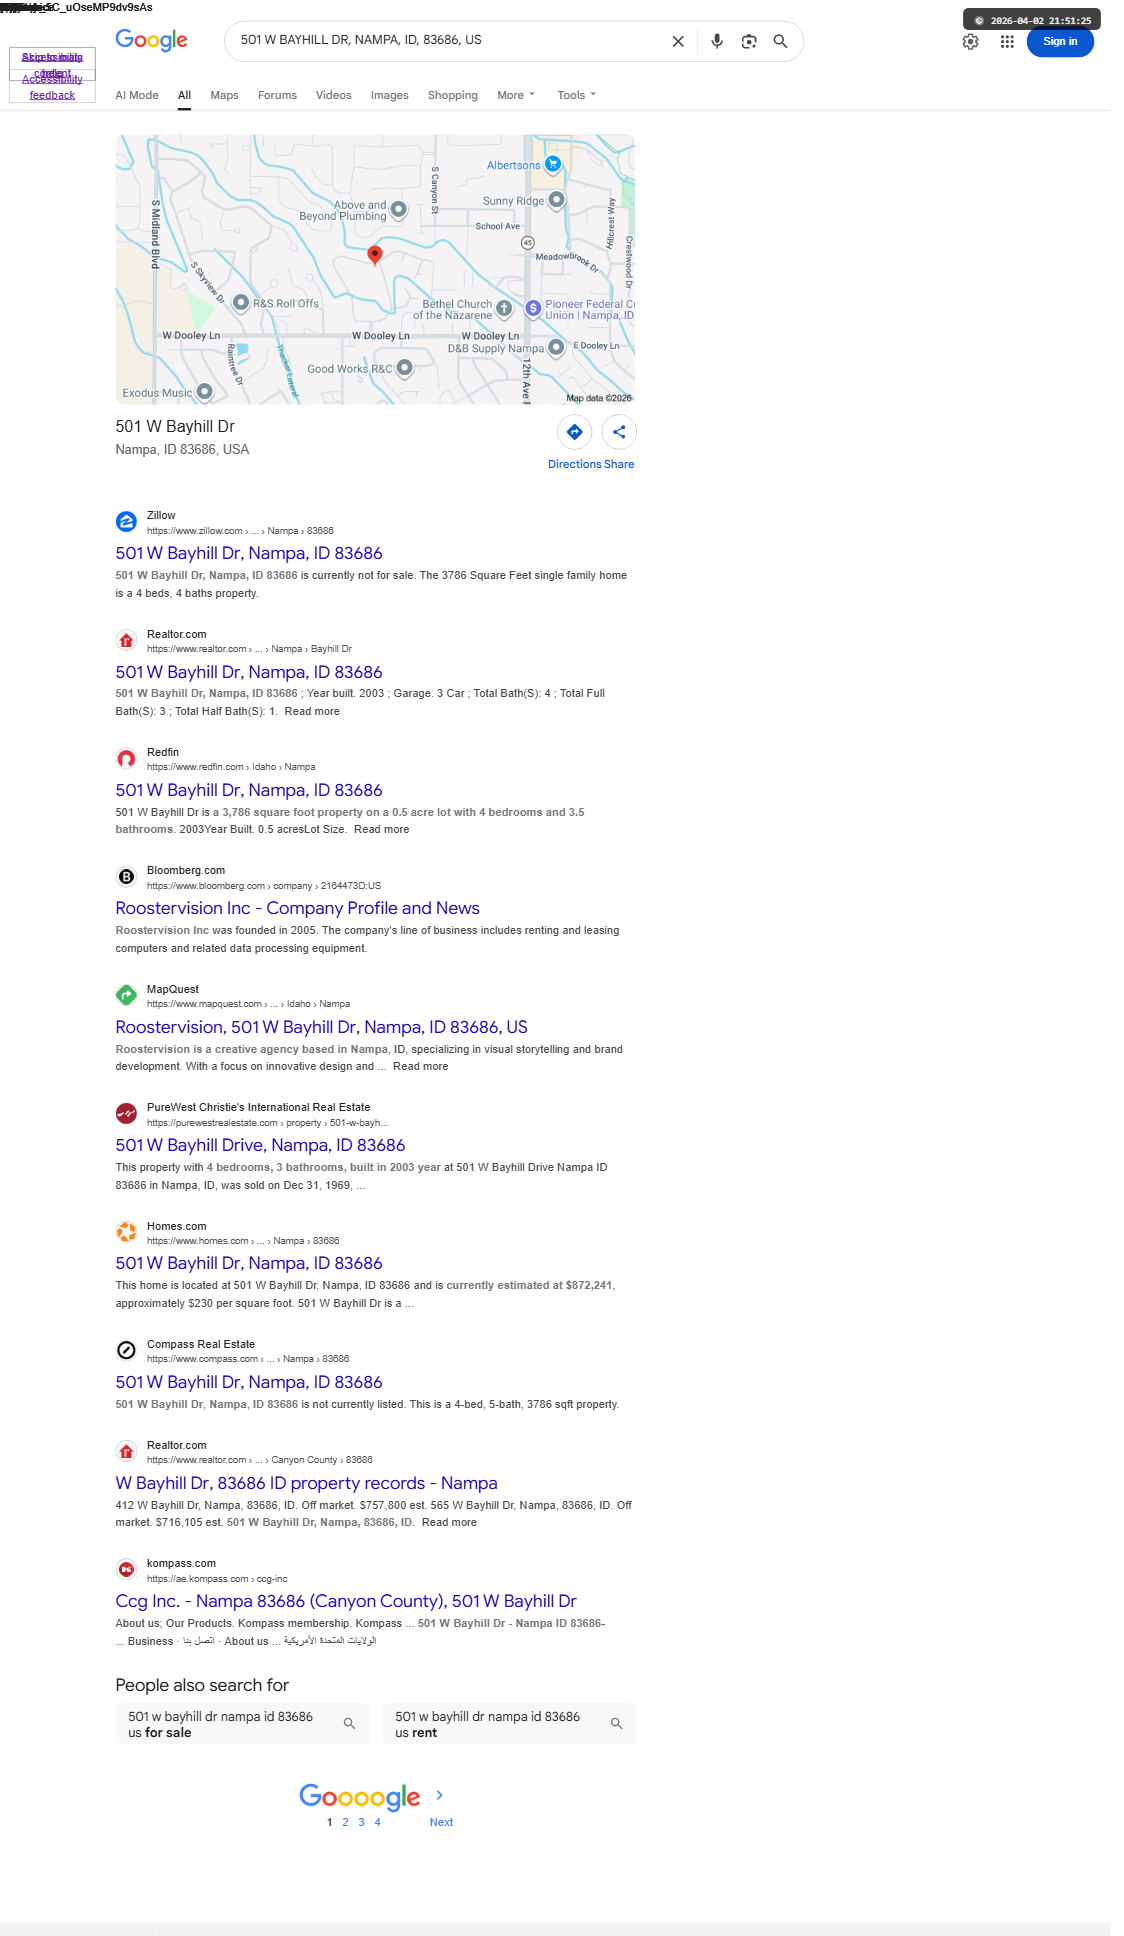Open Roostervision Inc Company Profile and News

pos(297,908)
